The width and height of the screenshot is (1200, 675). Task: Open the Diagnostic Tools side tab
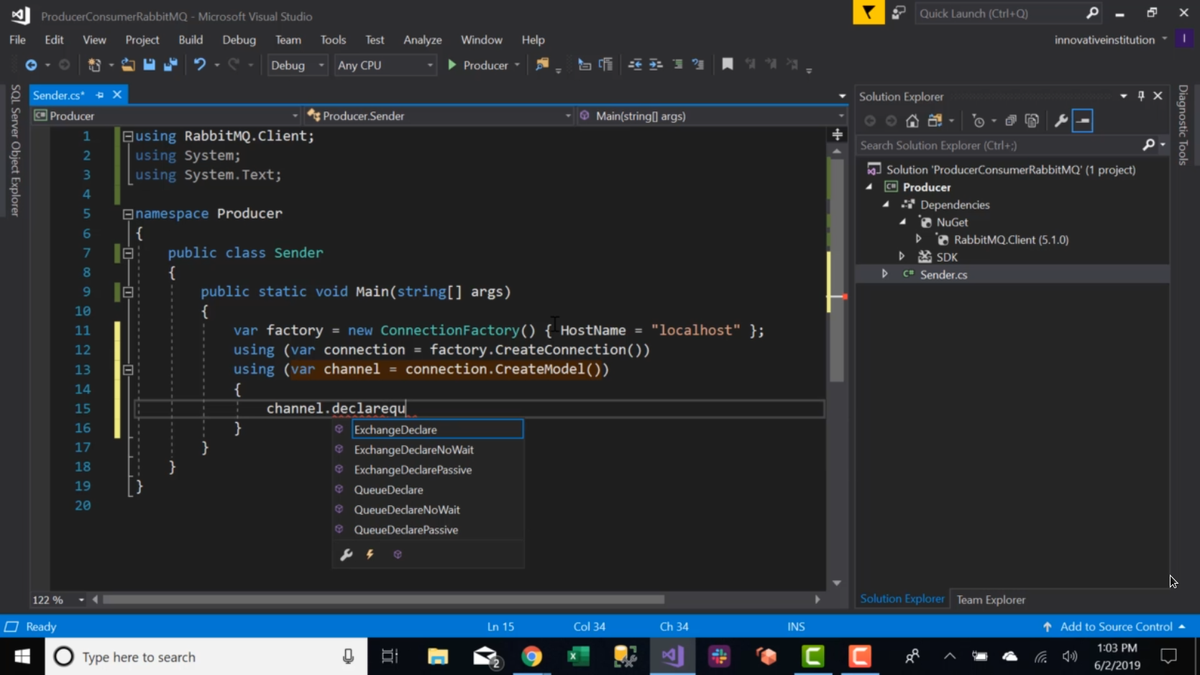[x=1183, y=125]
